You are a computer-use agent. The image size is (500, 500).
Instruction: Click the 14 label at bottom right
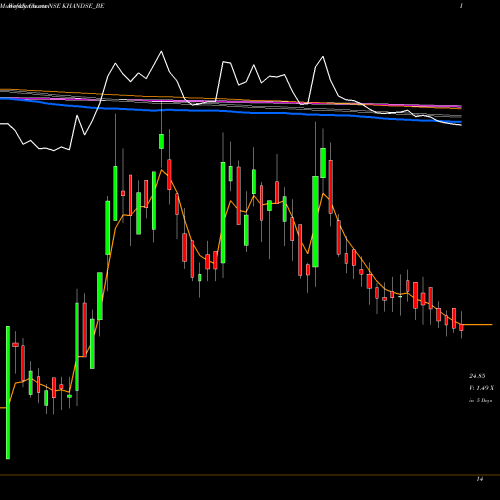[480, 479]
